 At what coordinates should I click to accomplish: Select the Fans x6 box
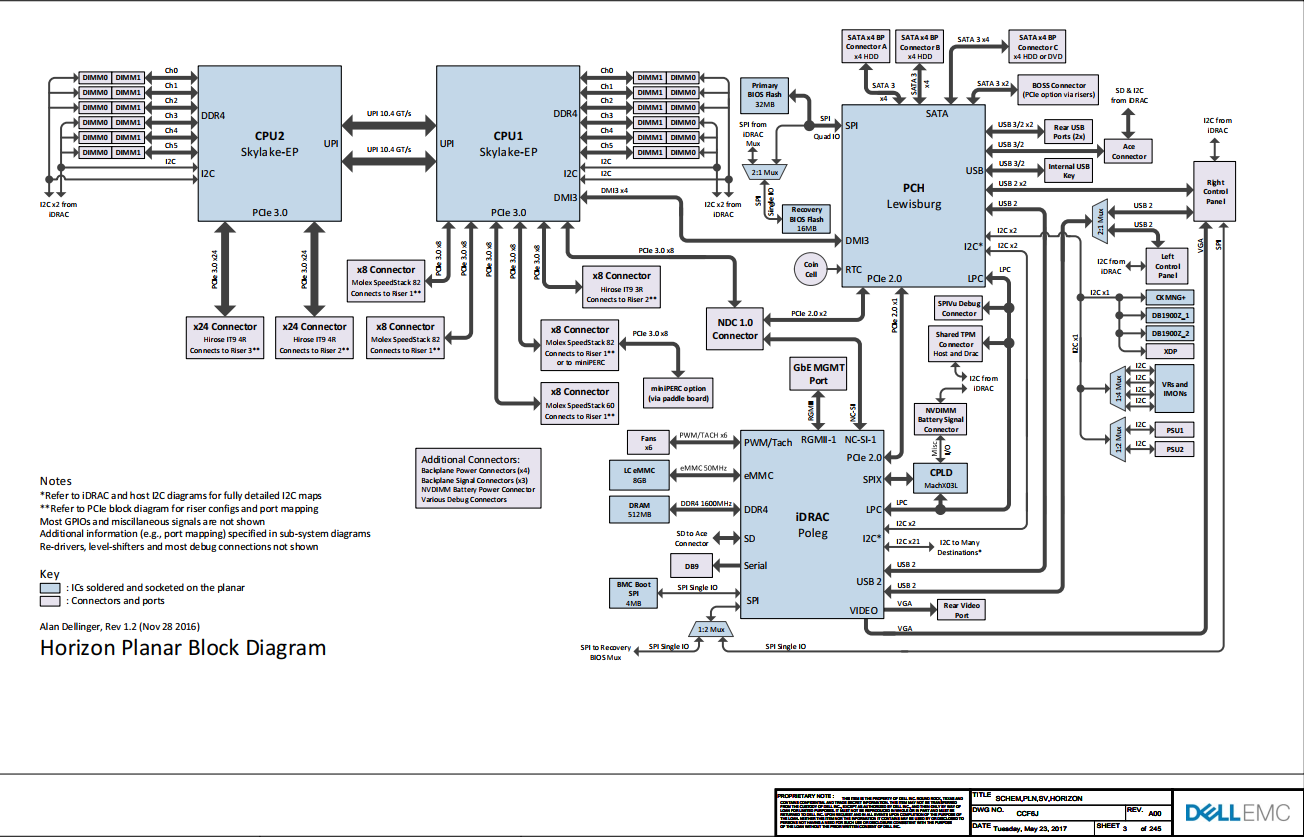[x=648, y=441]
